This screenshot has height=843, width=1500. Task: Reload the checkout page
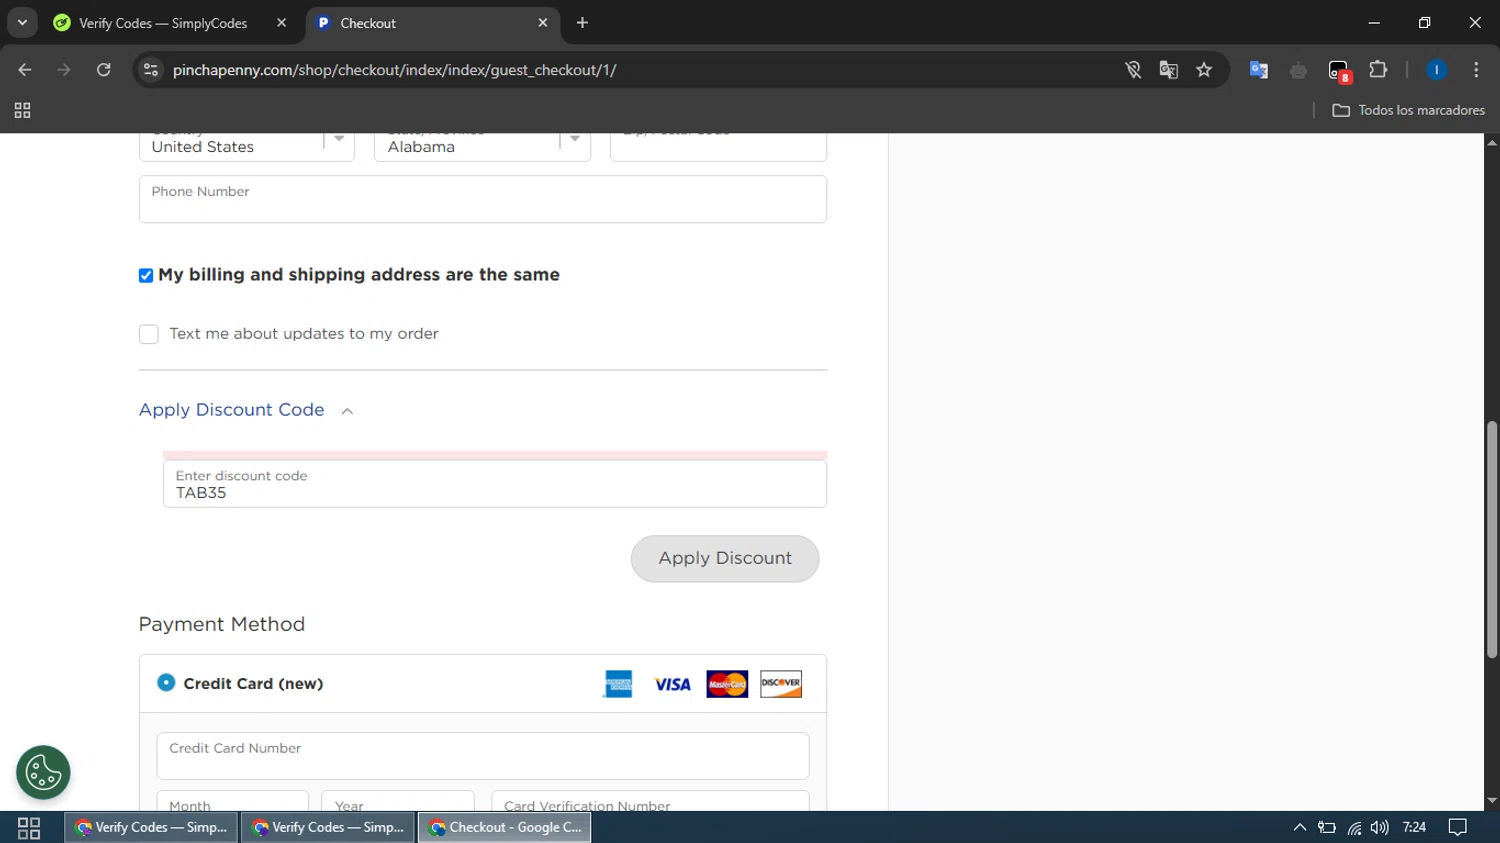point(104,70)
